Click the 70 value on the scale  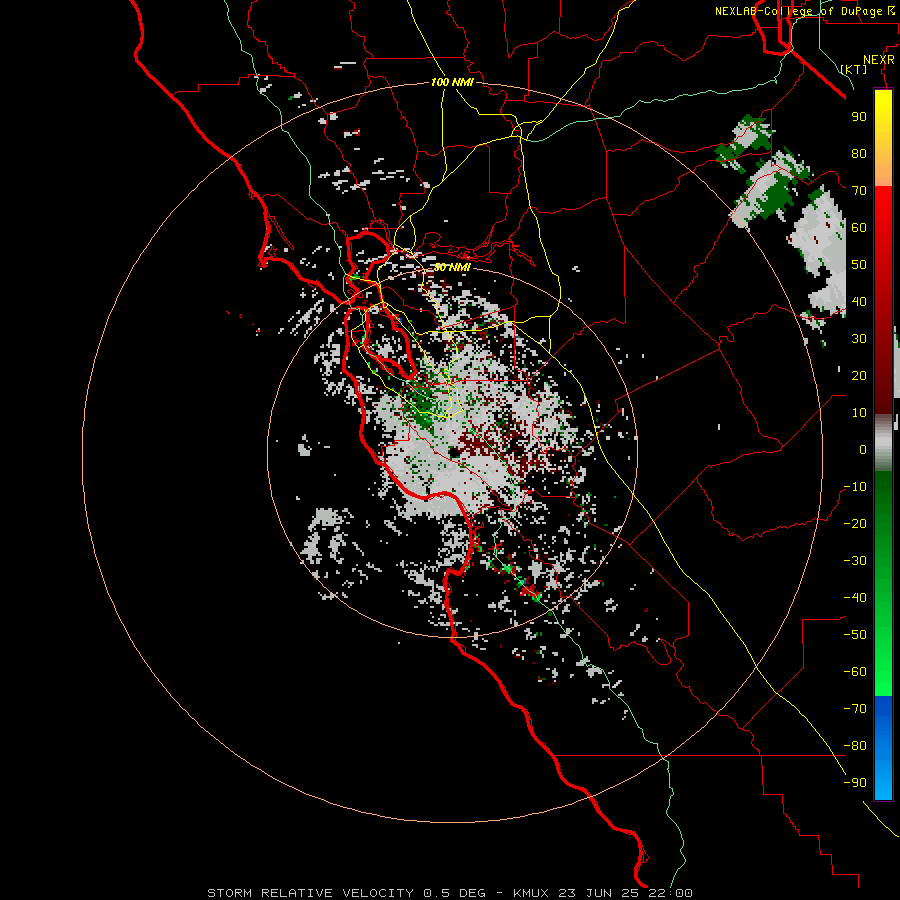859,191
